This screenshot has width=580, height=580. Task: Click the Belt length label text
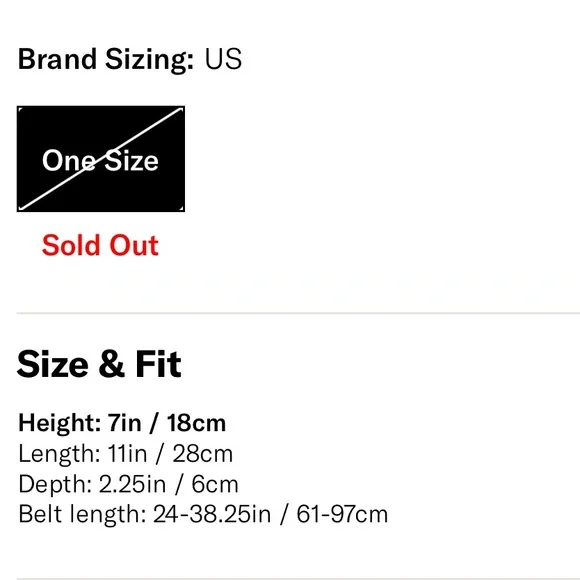point(82,514)
